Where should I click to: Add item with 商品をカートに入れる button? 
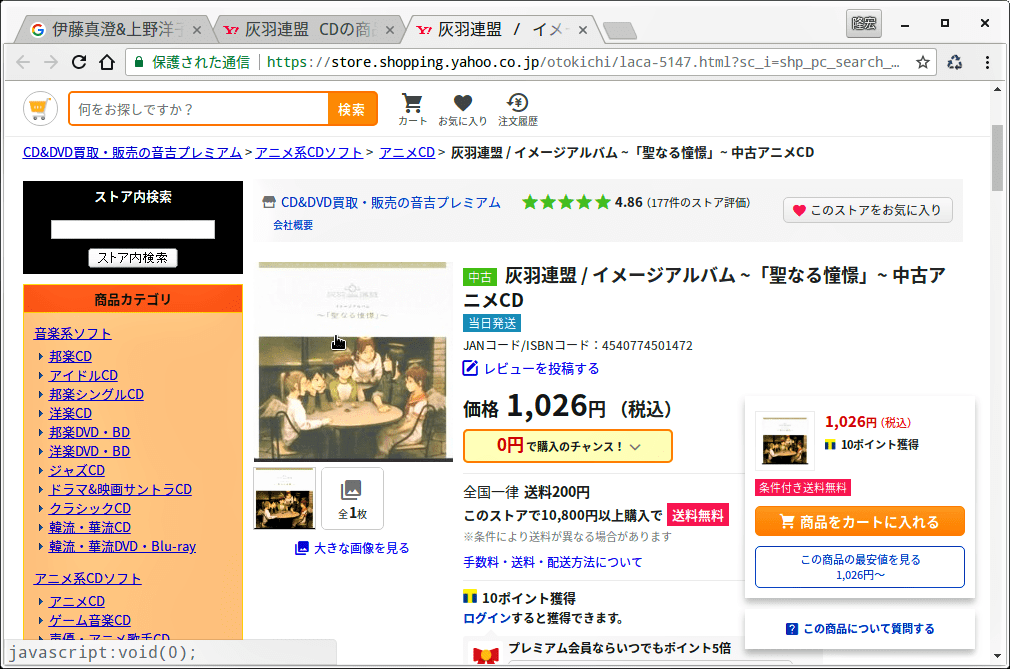[859, 522]
